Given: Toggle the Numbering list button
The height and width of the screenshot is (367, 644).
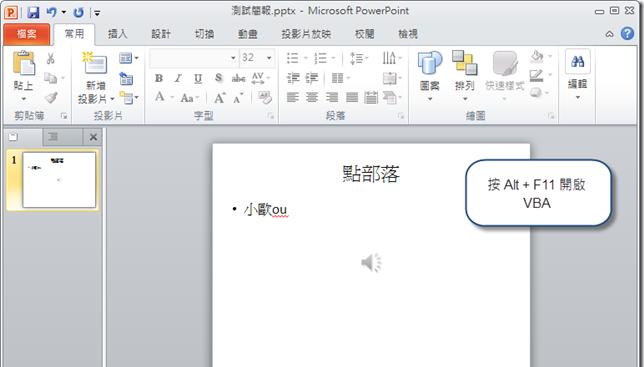Looking at the screenshot, I should point(320,58).
